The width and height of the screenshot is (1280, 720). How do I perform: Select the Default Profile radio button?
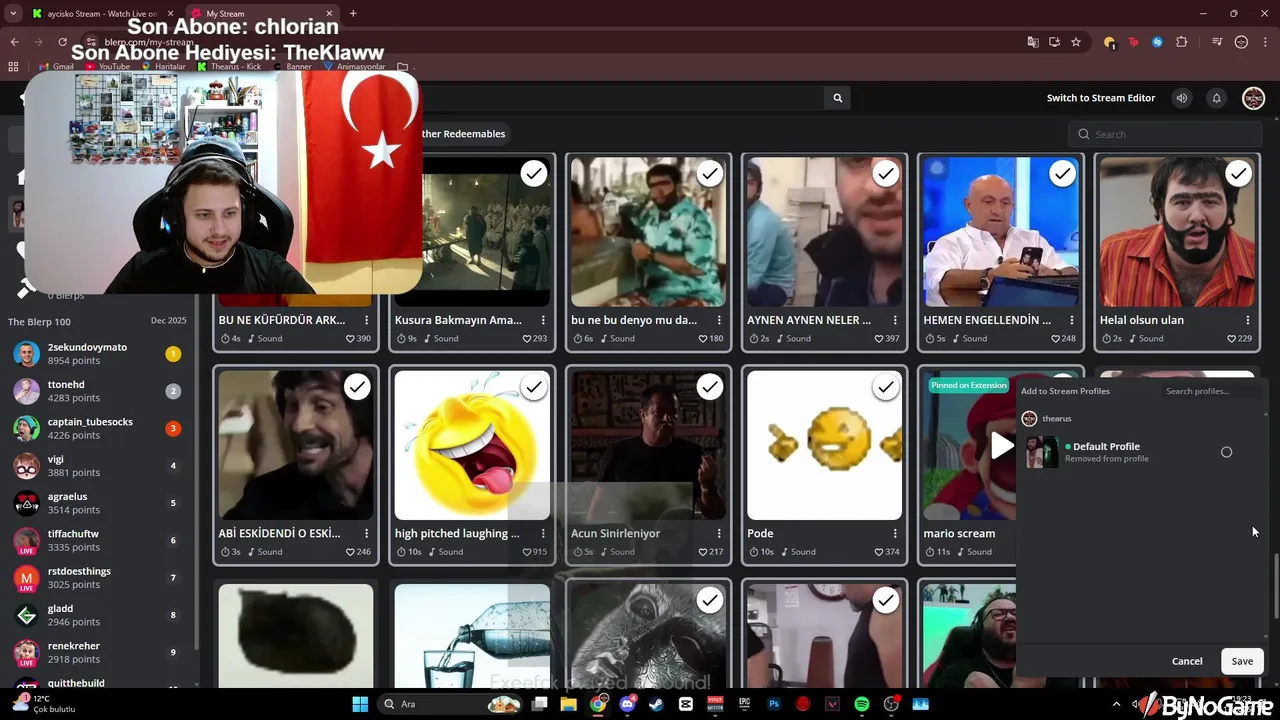[1226, 452]
